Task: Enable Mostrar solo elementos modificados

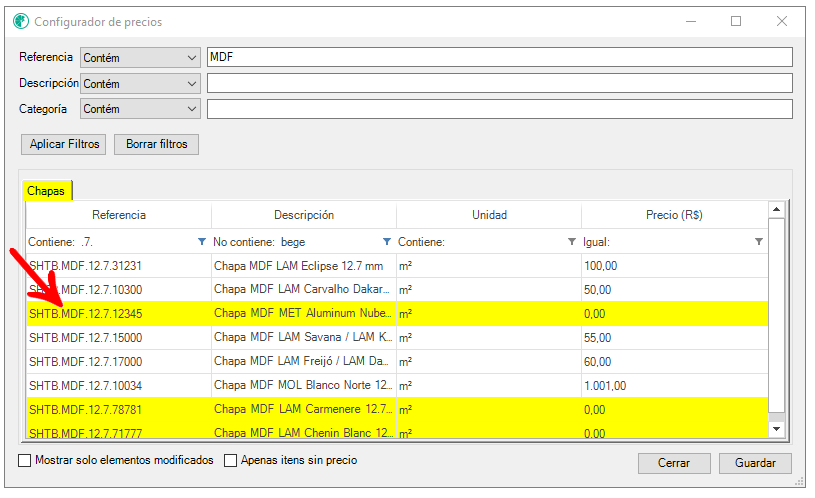Action: [x=25, y=461]
